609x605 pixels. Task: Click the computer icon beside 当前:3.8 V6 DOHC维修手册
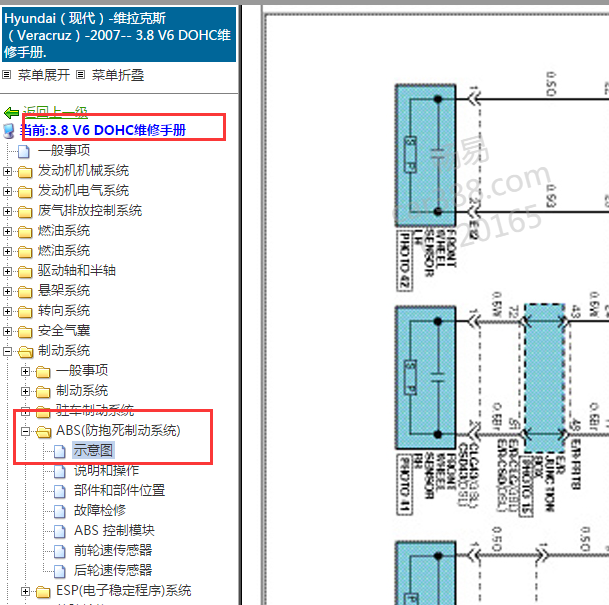(9, 131)
